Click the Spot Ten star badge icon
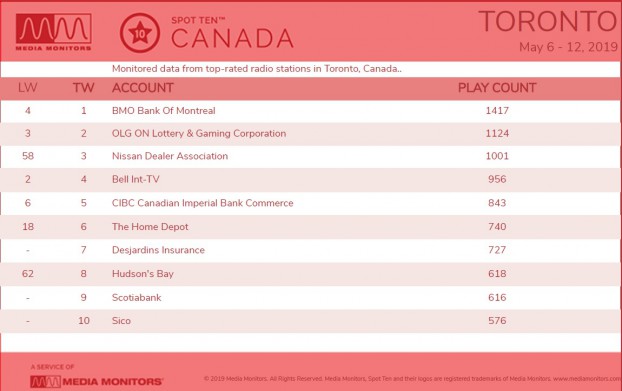 point(140,33)
